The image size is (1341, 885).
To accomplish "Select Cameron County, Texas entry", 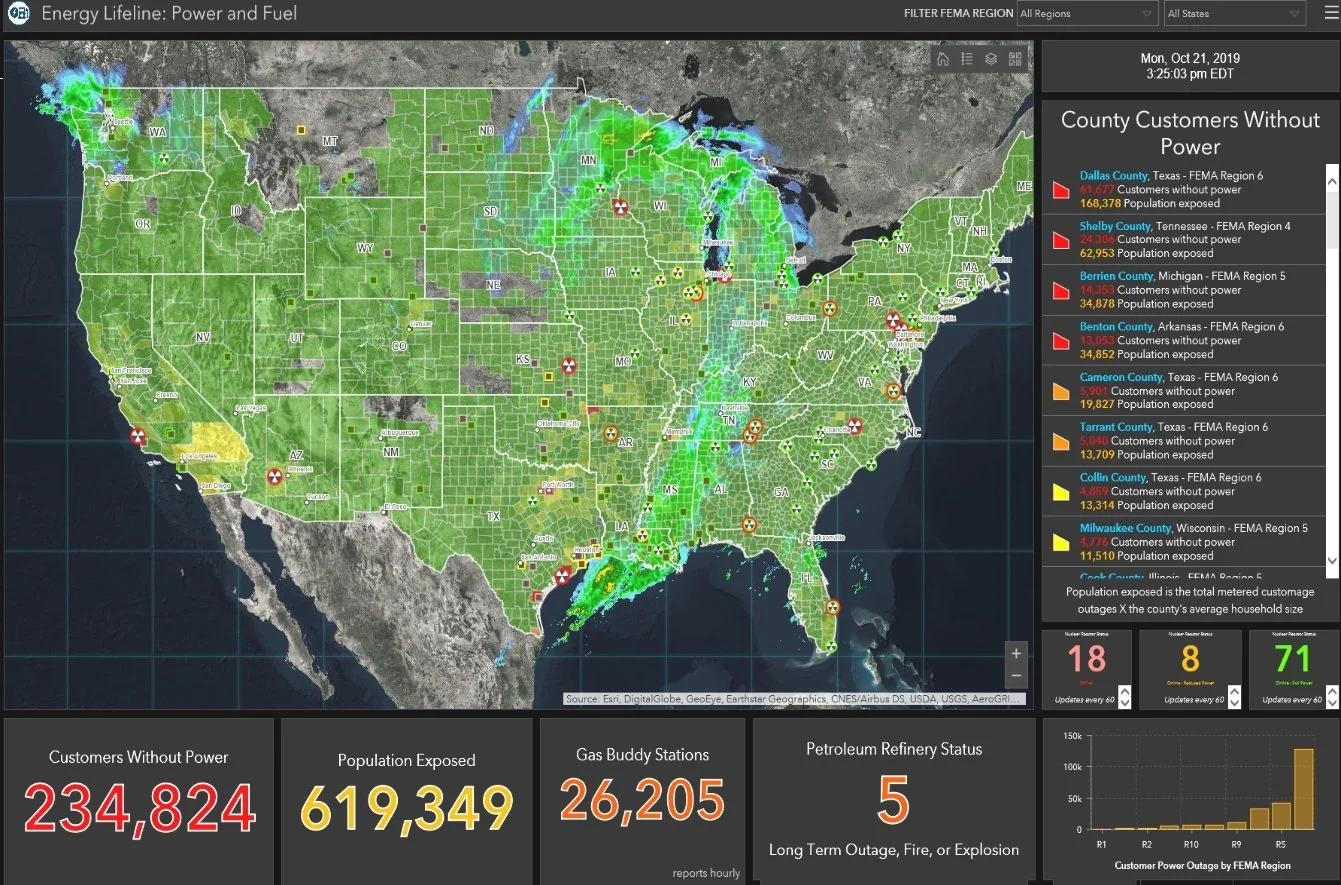I will [1184, 391].
